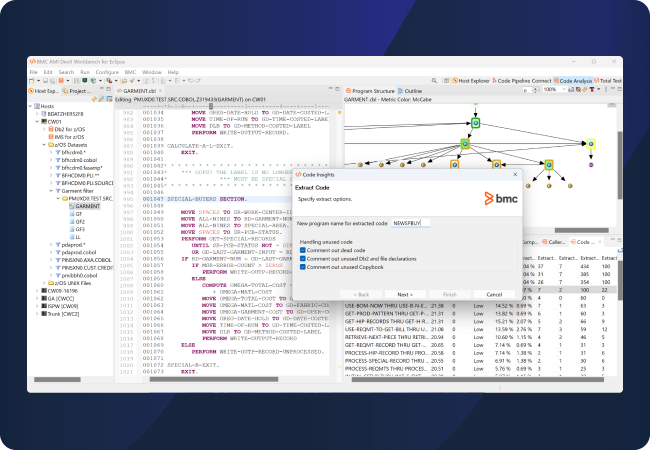Toggle Comment out dead code checkbox
The image size is (650, 450).
303,248
